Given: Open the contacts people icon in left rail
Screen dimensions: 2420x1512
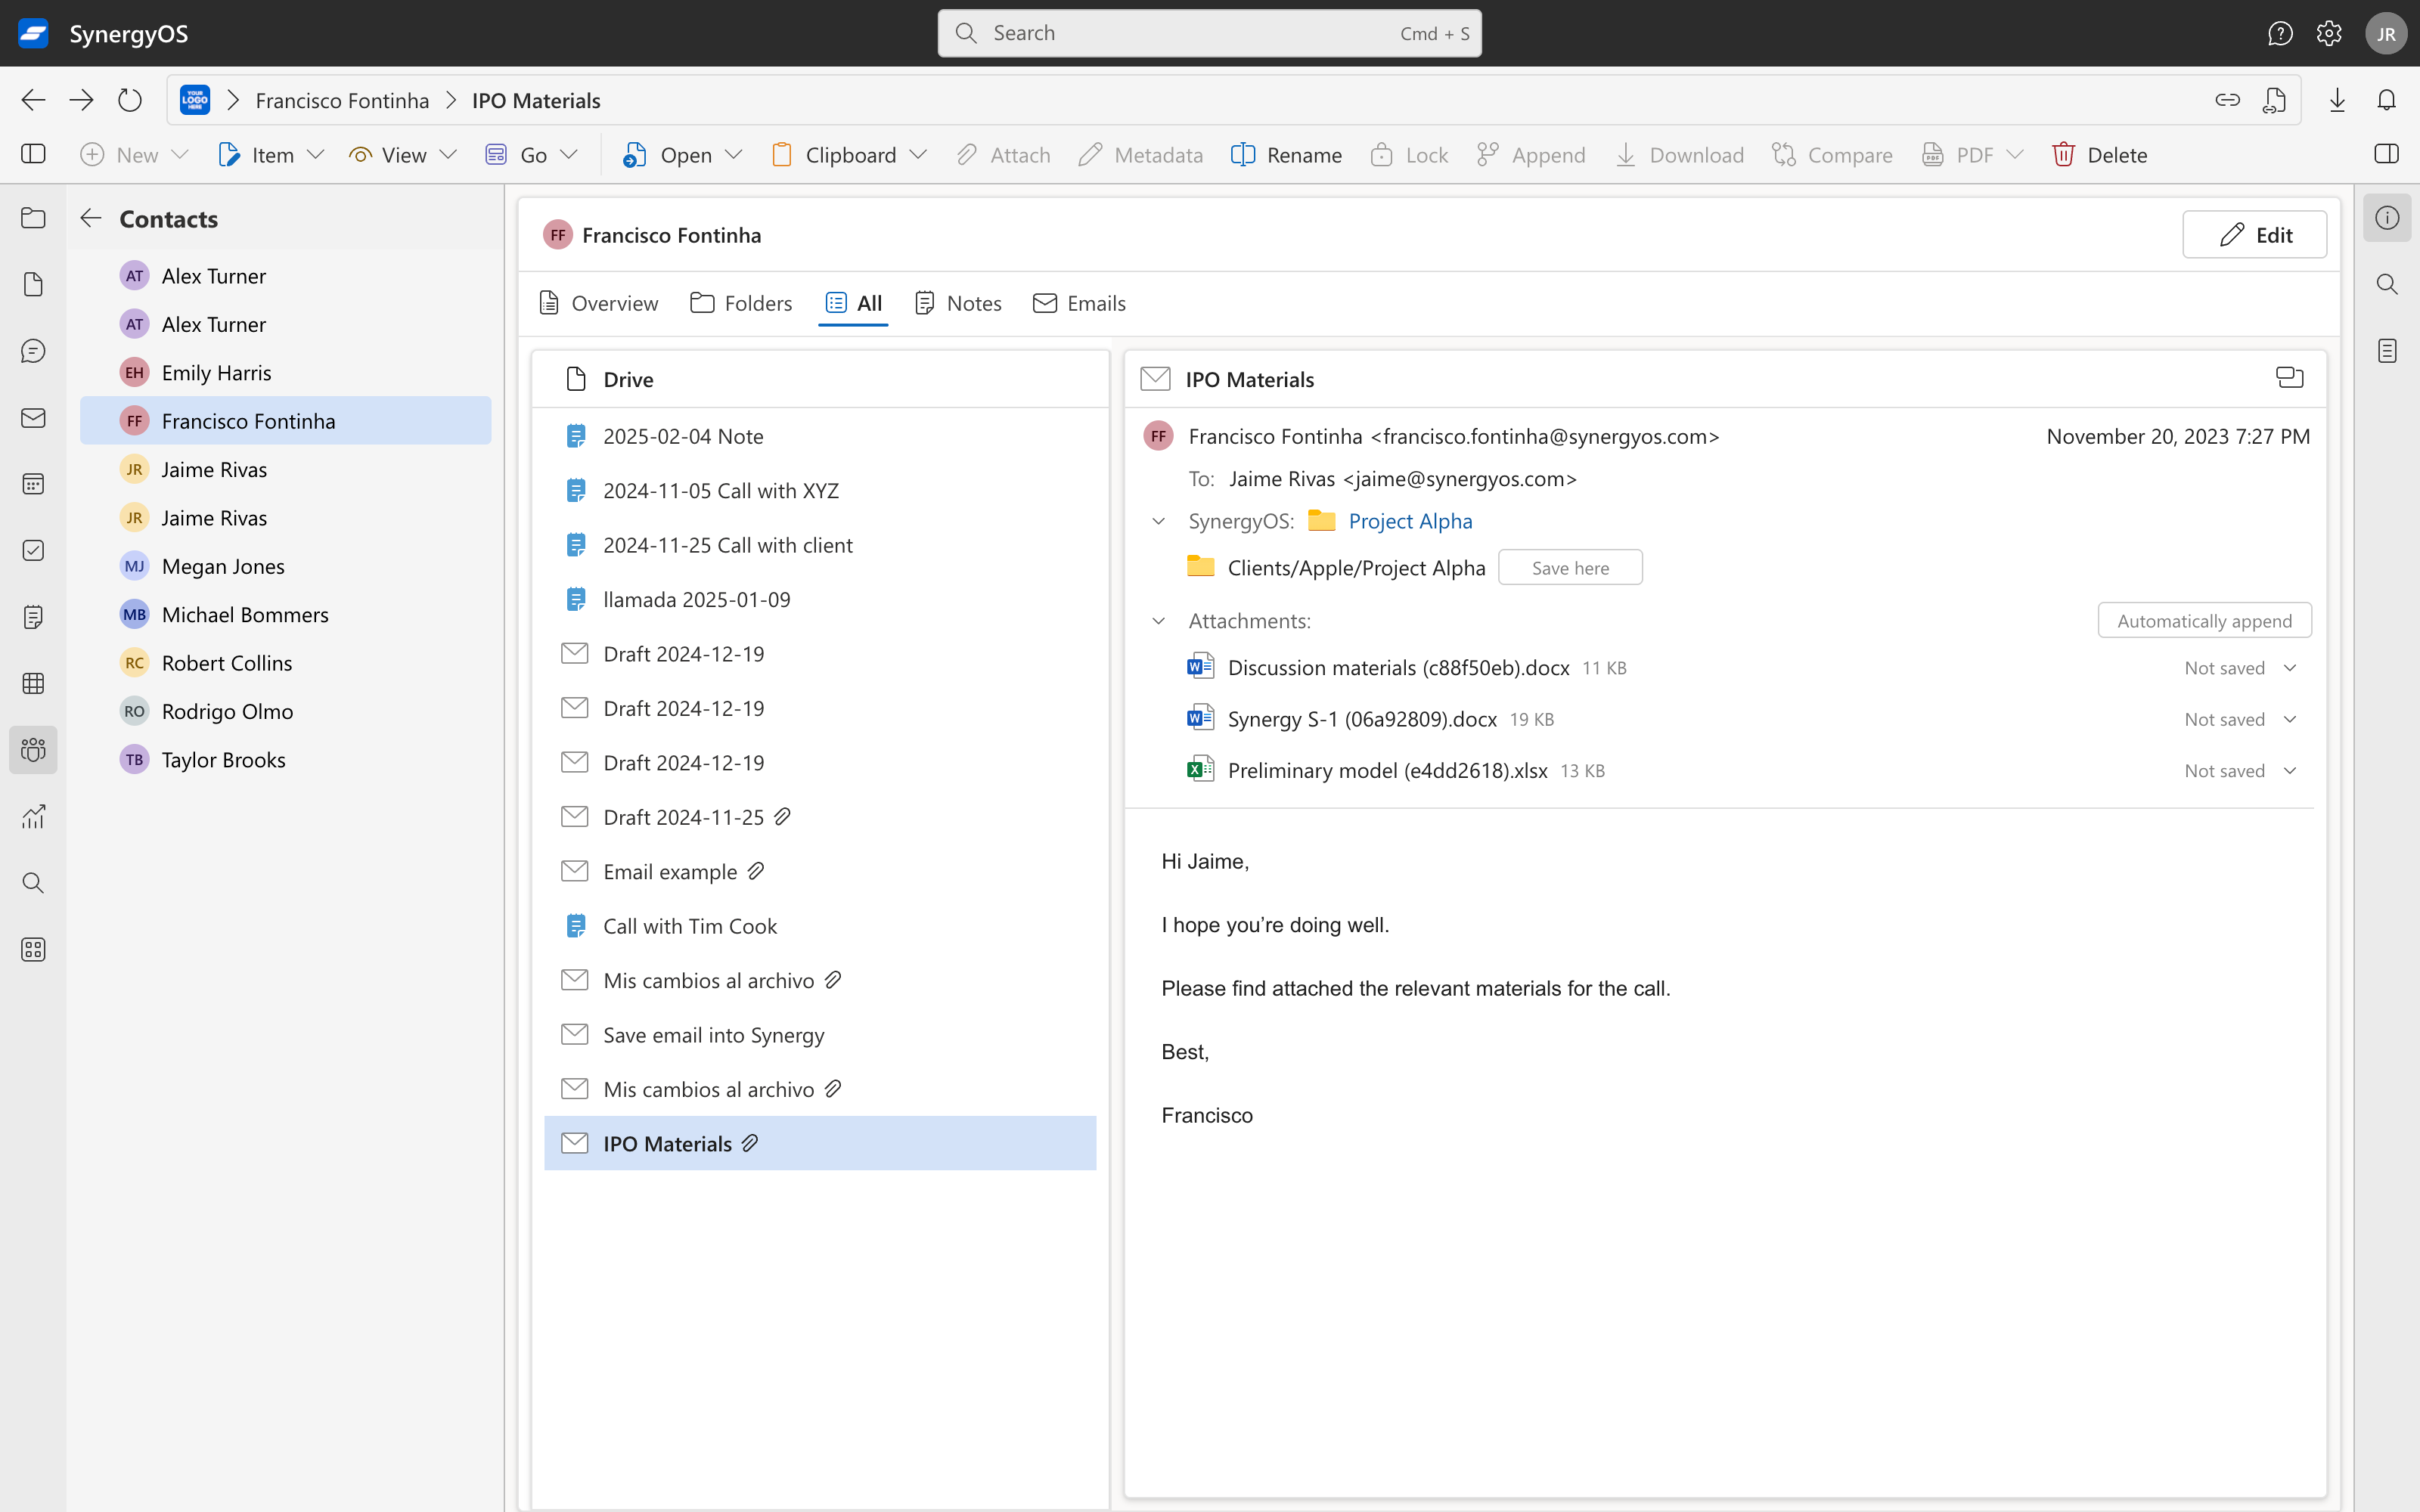Looking at the screenshot, I should coord(33,750).
